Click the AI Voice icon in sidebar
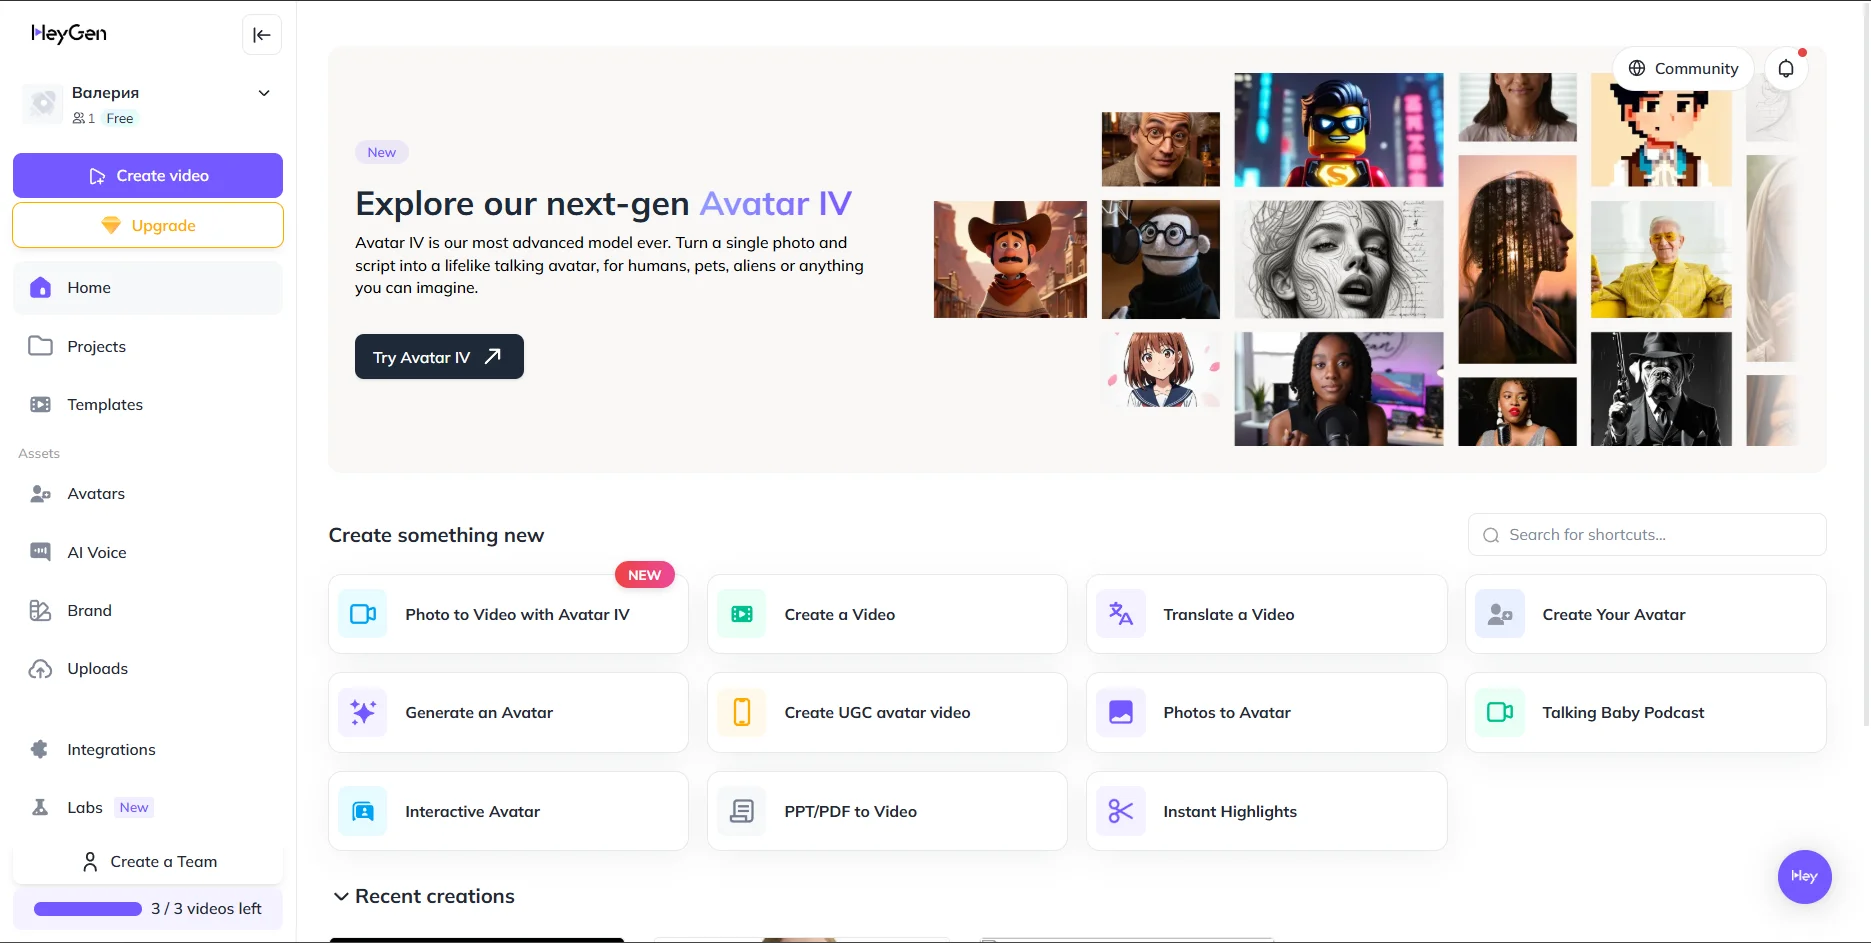Image resolution: width=1871 pixels, height=943 pixels. click(40, 552)
